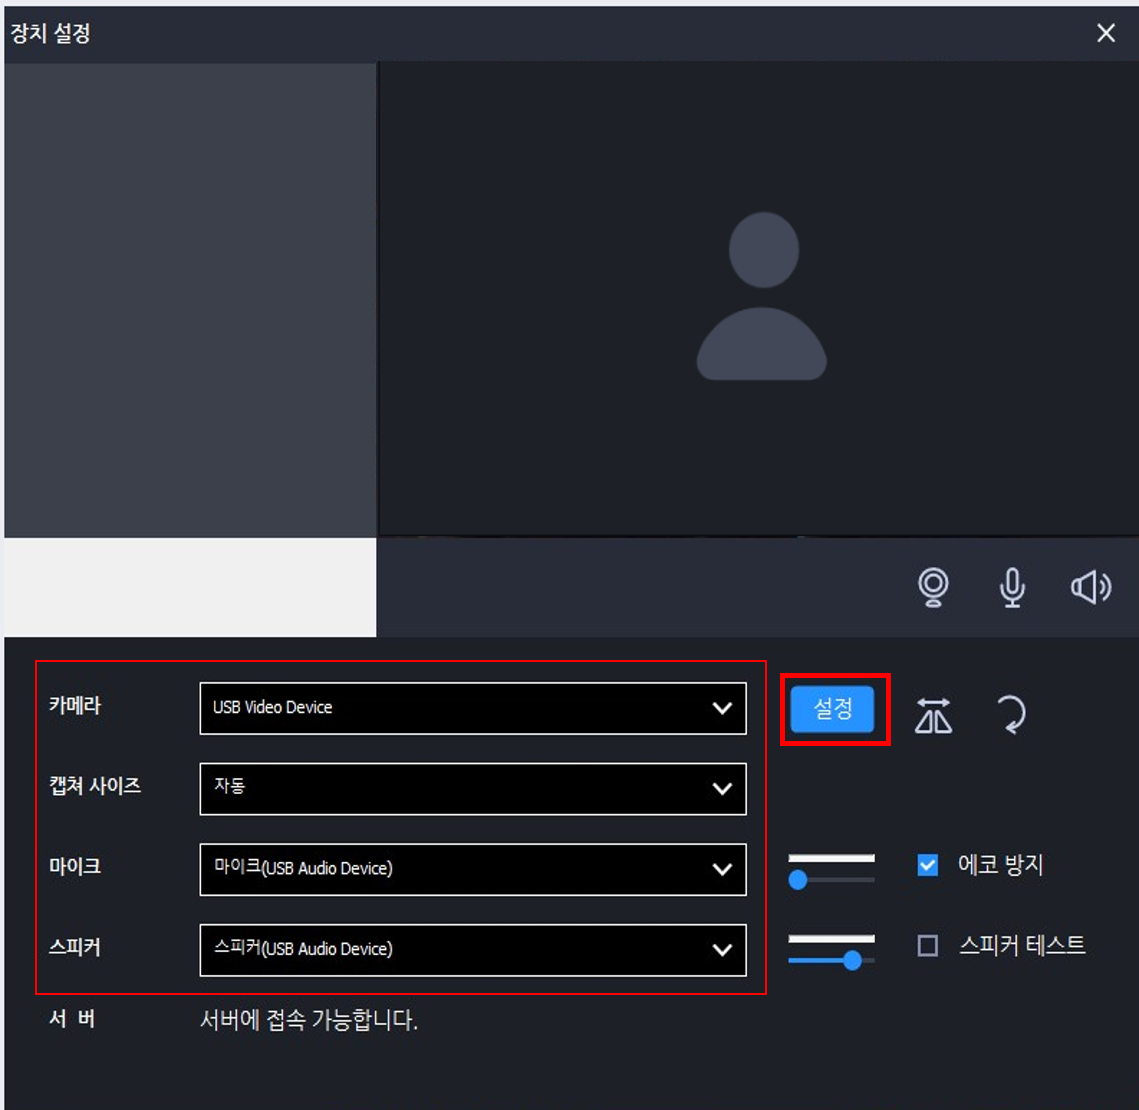
Task: Open the 카메라 USB Video Device dropdown
Action: [473, 708]
